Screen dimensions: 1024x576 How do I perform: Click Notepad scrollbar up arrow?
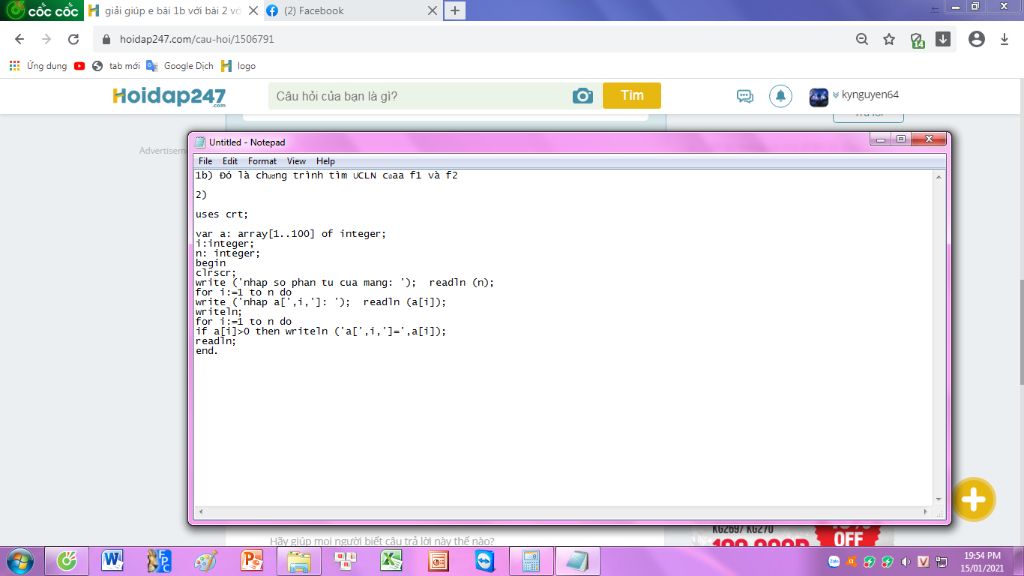click(x=938, y=177)
